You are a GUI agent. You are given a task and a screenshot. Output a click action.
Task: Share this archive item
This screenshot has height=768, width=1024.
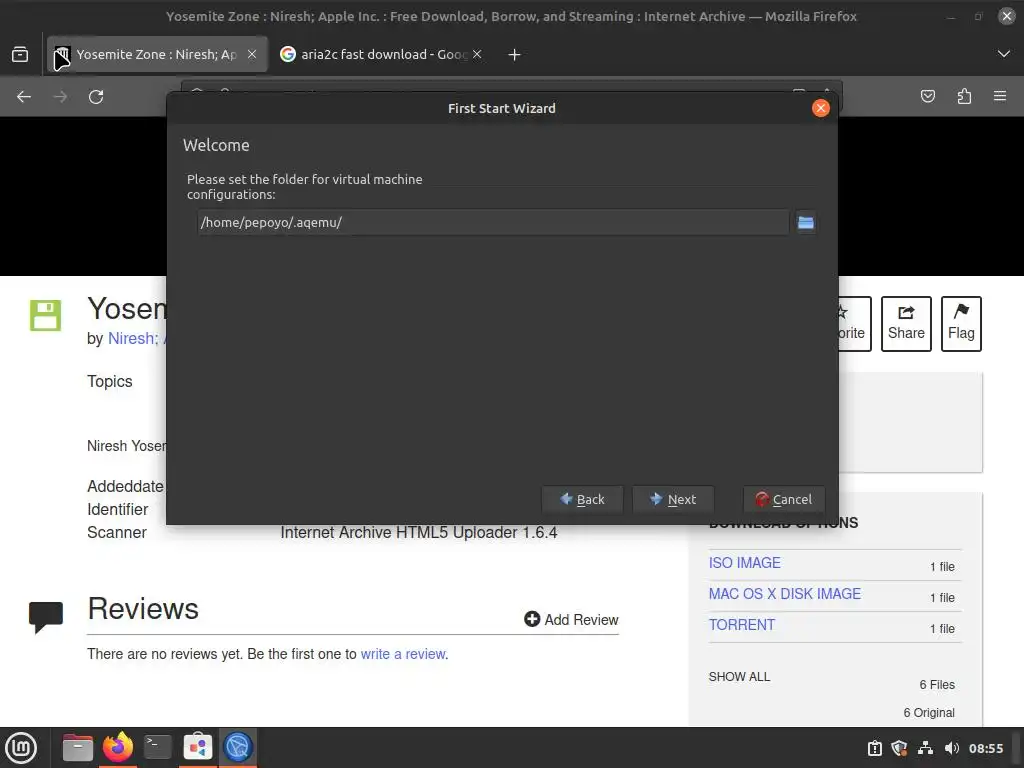(x=906, y=324)
